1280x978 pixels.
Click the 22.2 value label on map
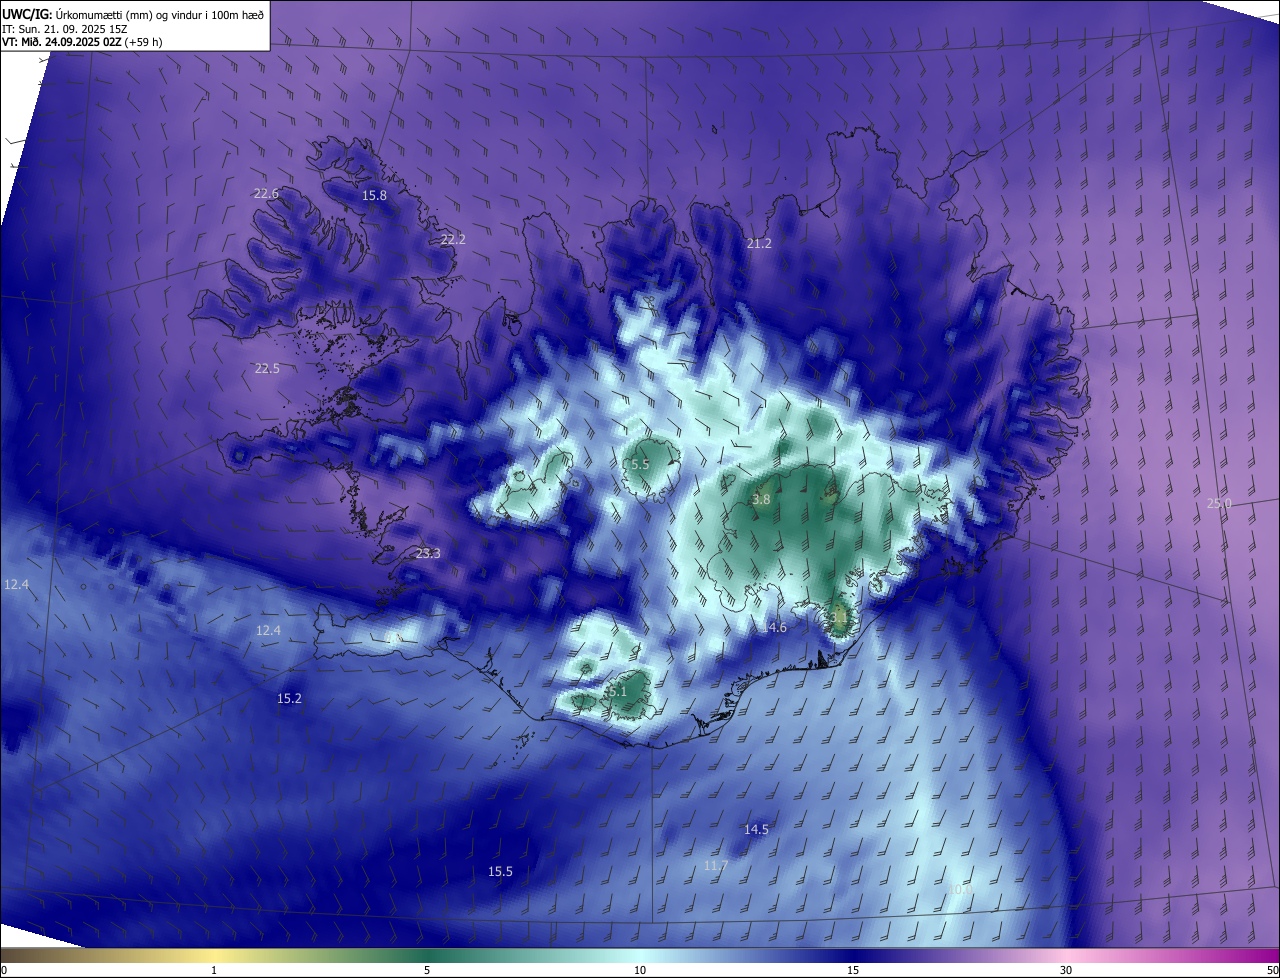tap(453, 239)
